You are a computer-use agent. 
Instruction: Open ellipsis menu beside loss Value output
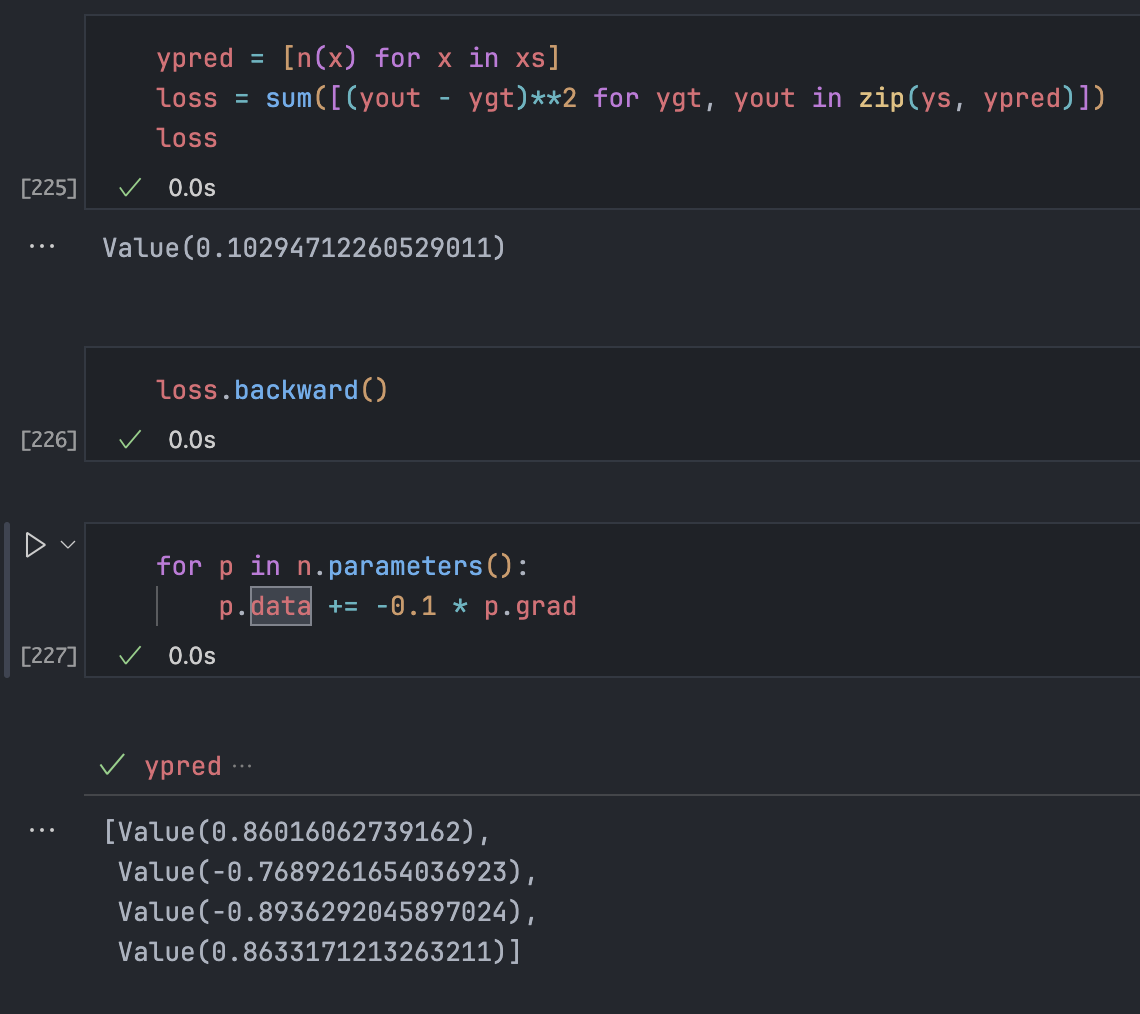point(42,246)
